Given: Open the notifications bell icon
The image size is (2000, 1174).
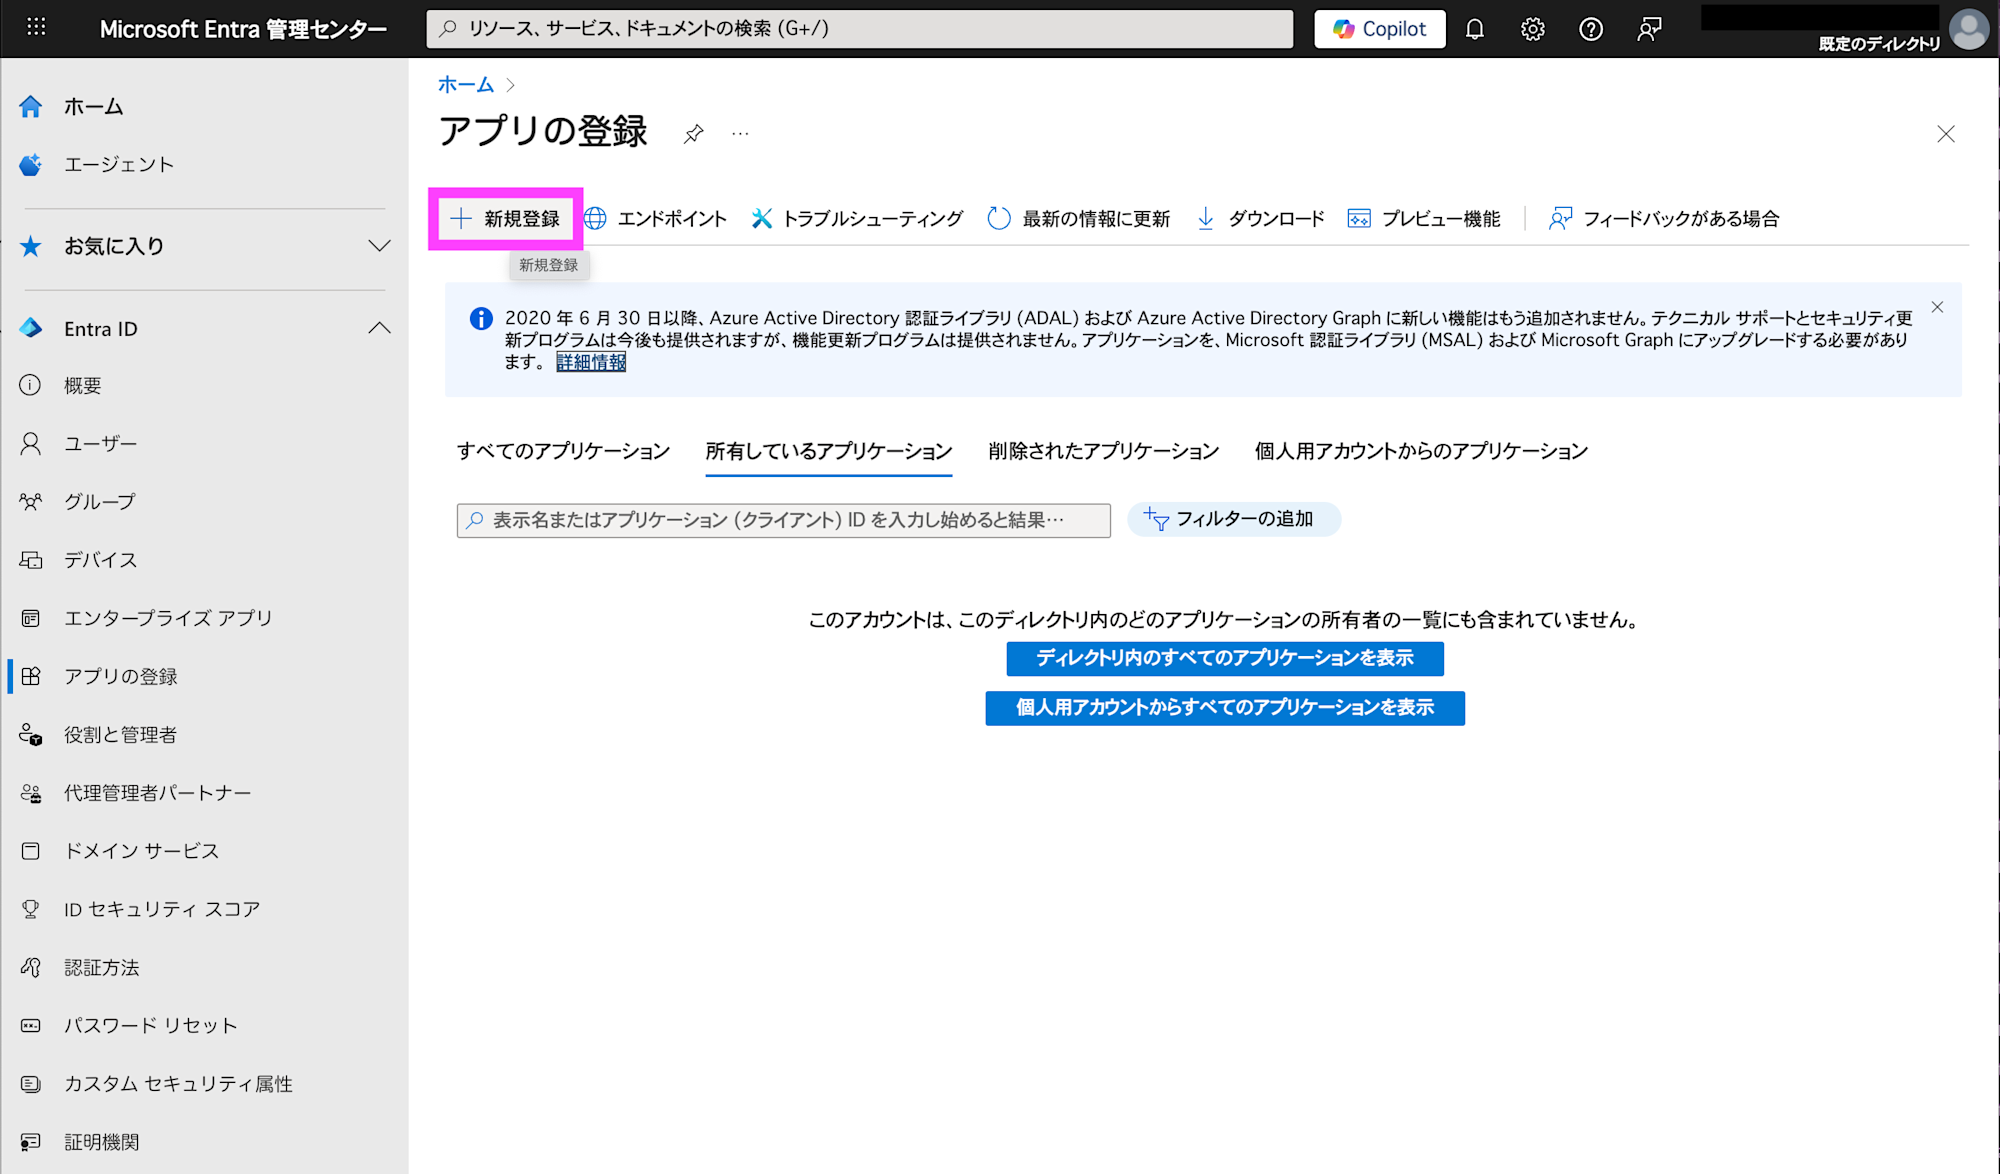Looking at the screenshot, I should (1474, 29).
